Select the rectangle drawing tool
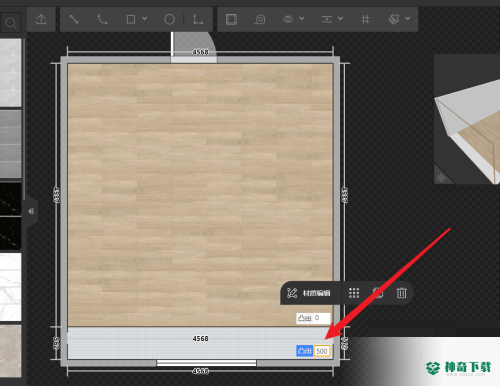This screenshot has width=500, height=386. (131, 19)
